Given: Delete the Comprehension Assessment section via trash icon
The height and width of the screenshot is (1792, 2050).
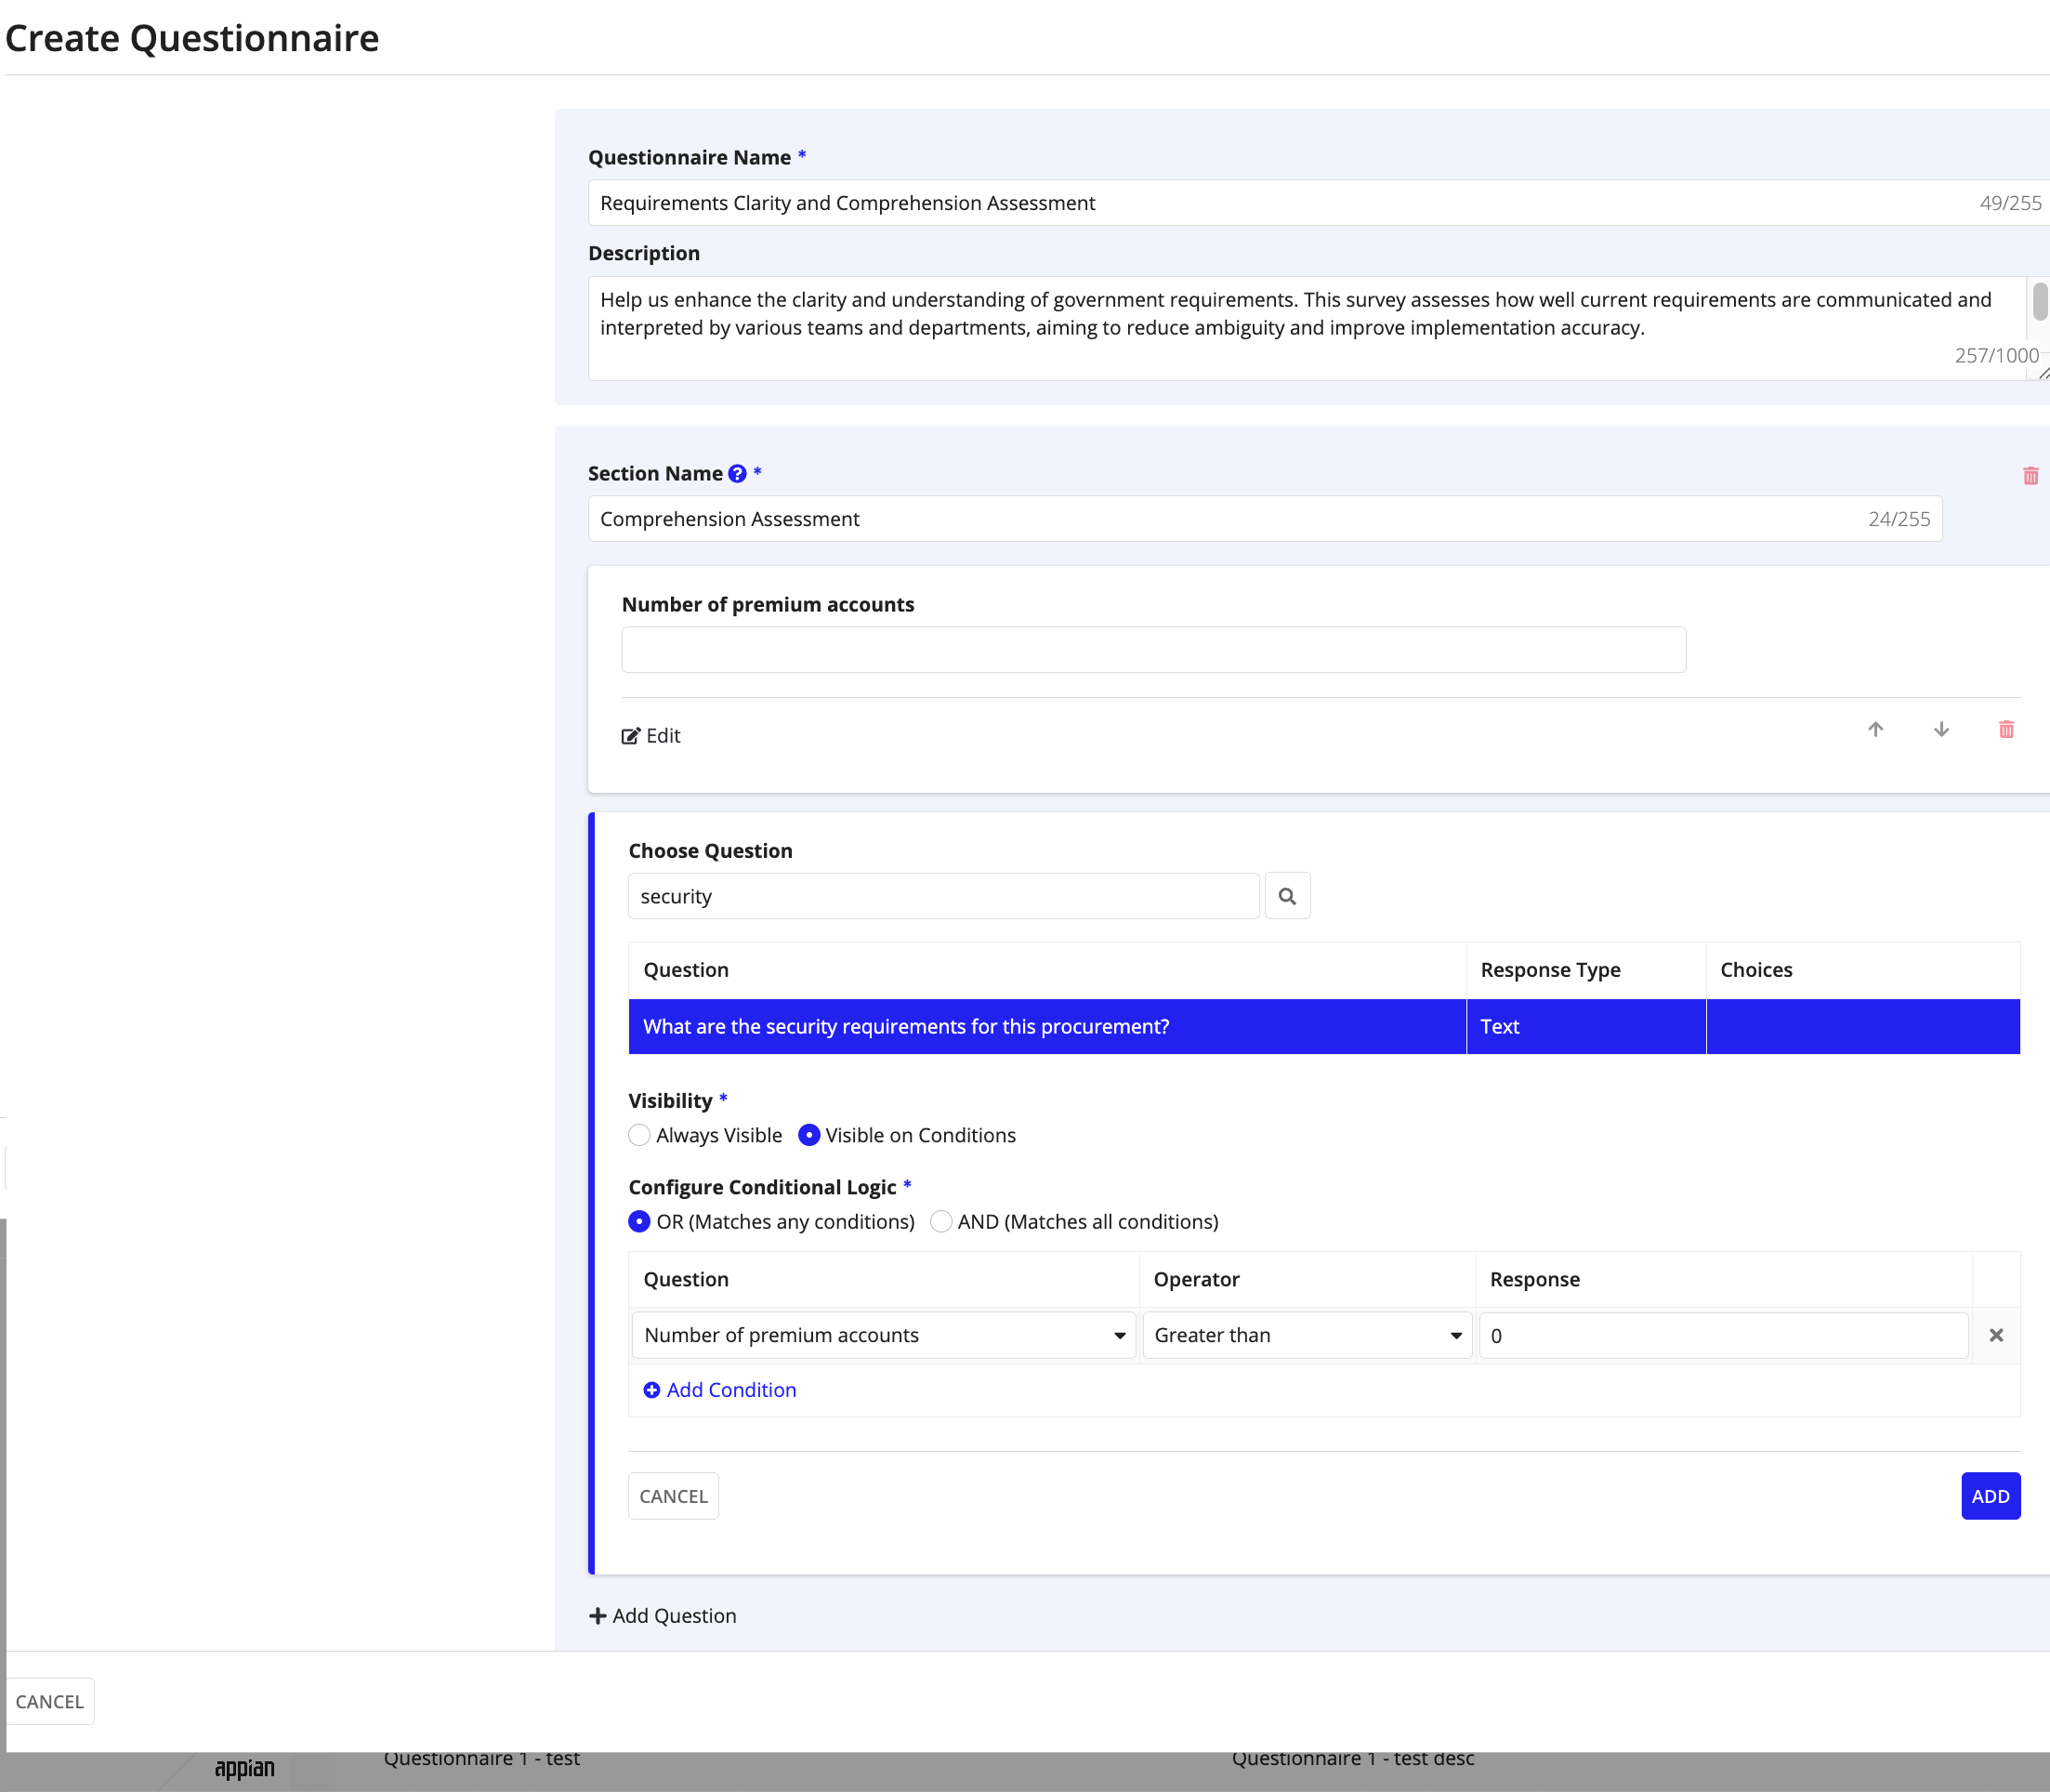Looking at the screenshot, I should coord(2030,476).
